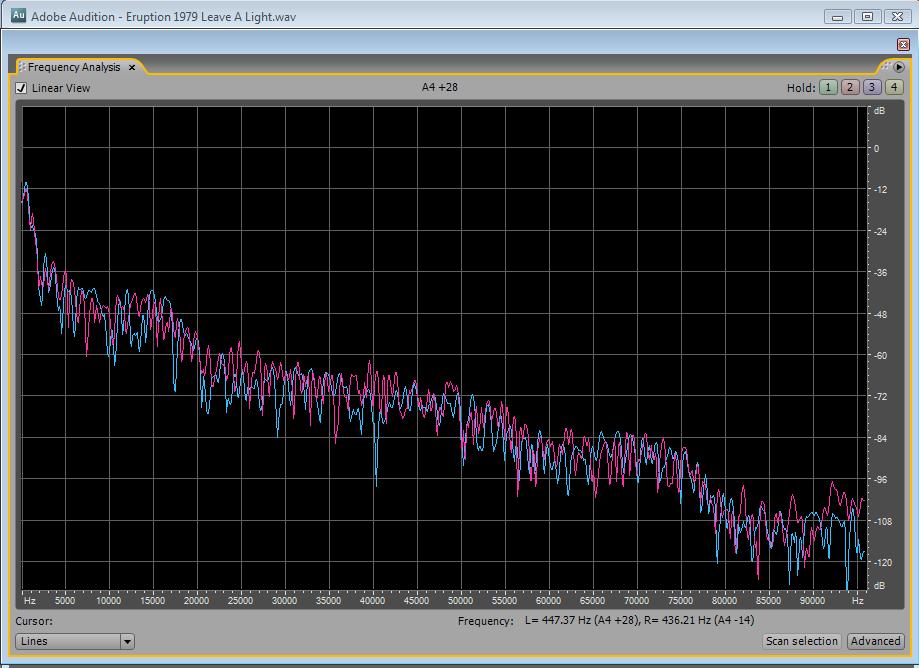Close the floating panel with red X

pos(903,45)
